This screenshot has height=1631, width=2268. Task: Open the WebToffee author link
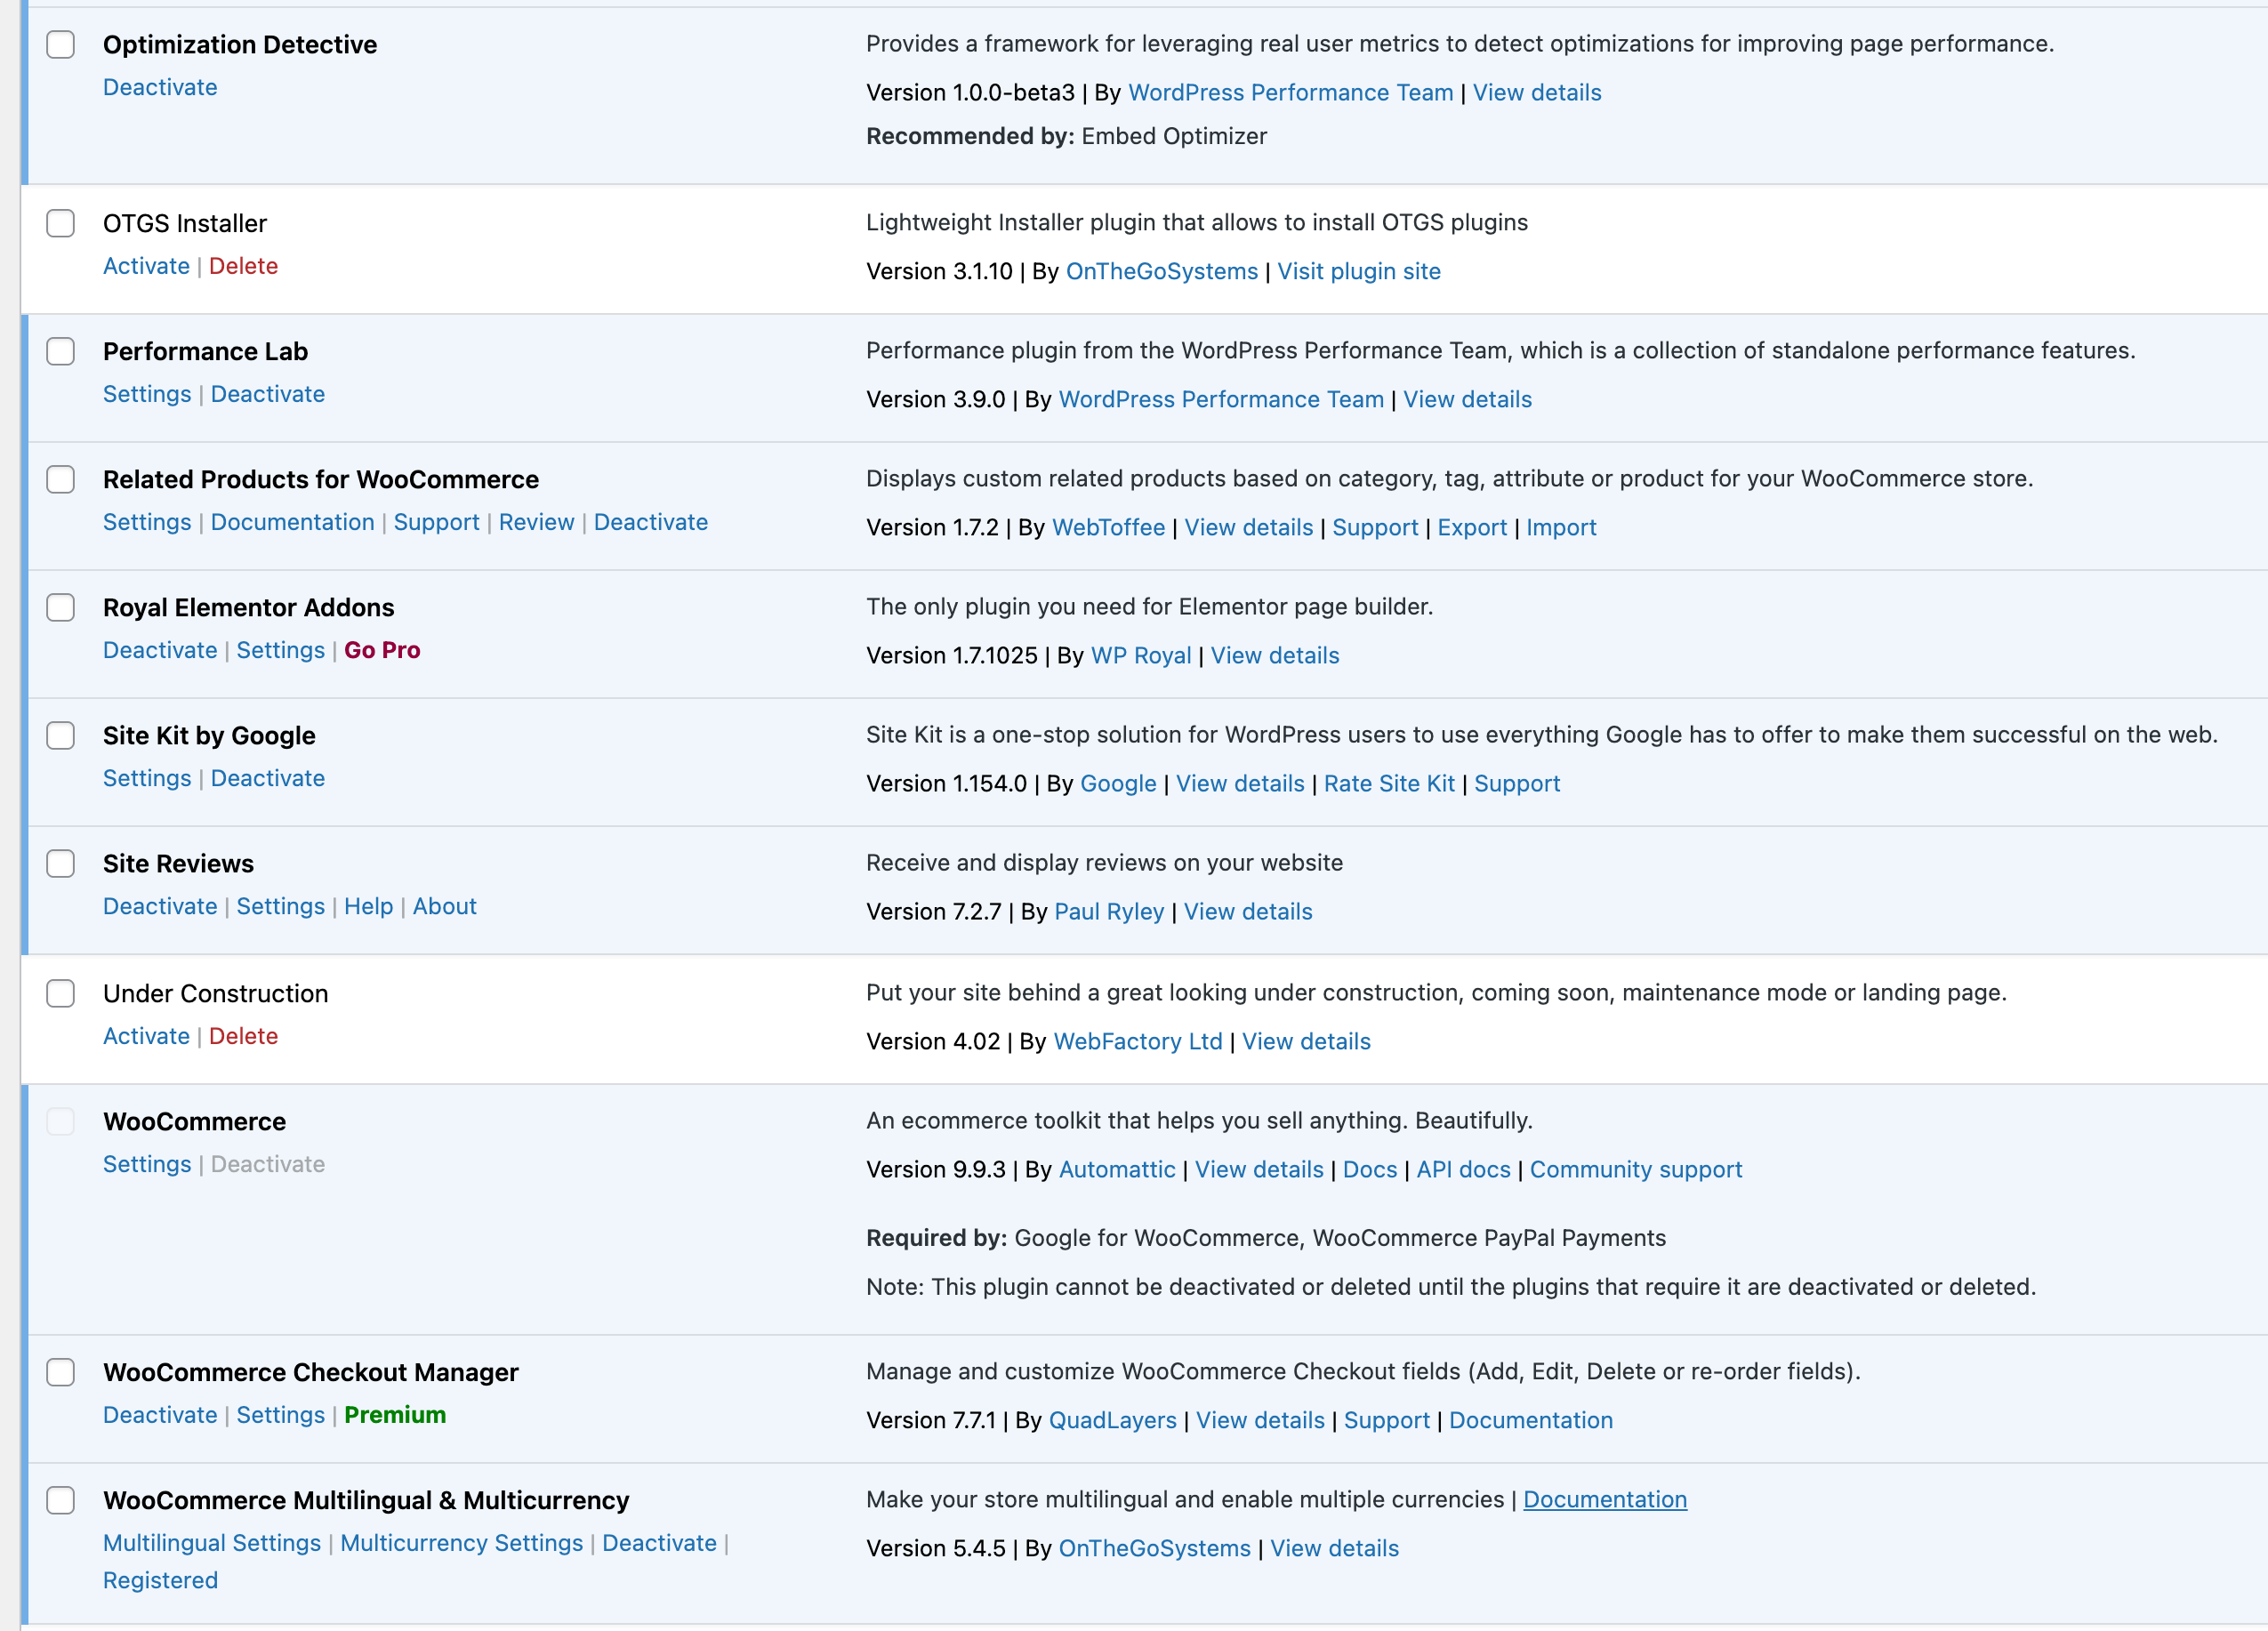(x=1109, y=527)
